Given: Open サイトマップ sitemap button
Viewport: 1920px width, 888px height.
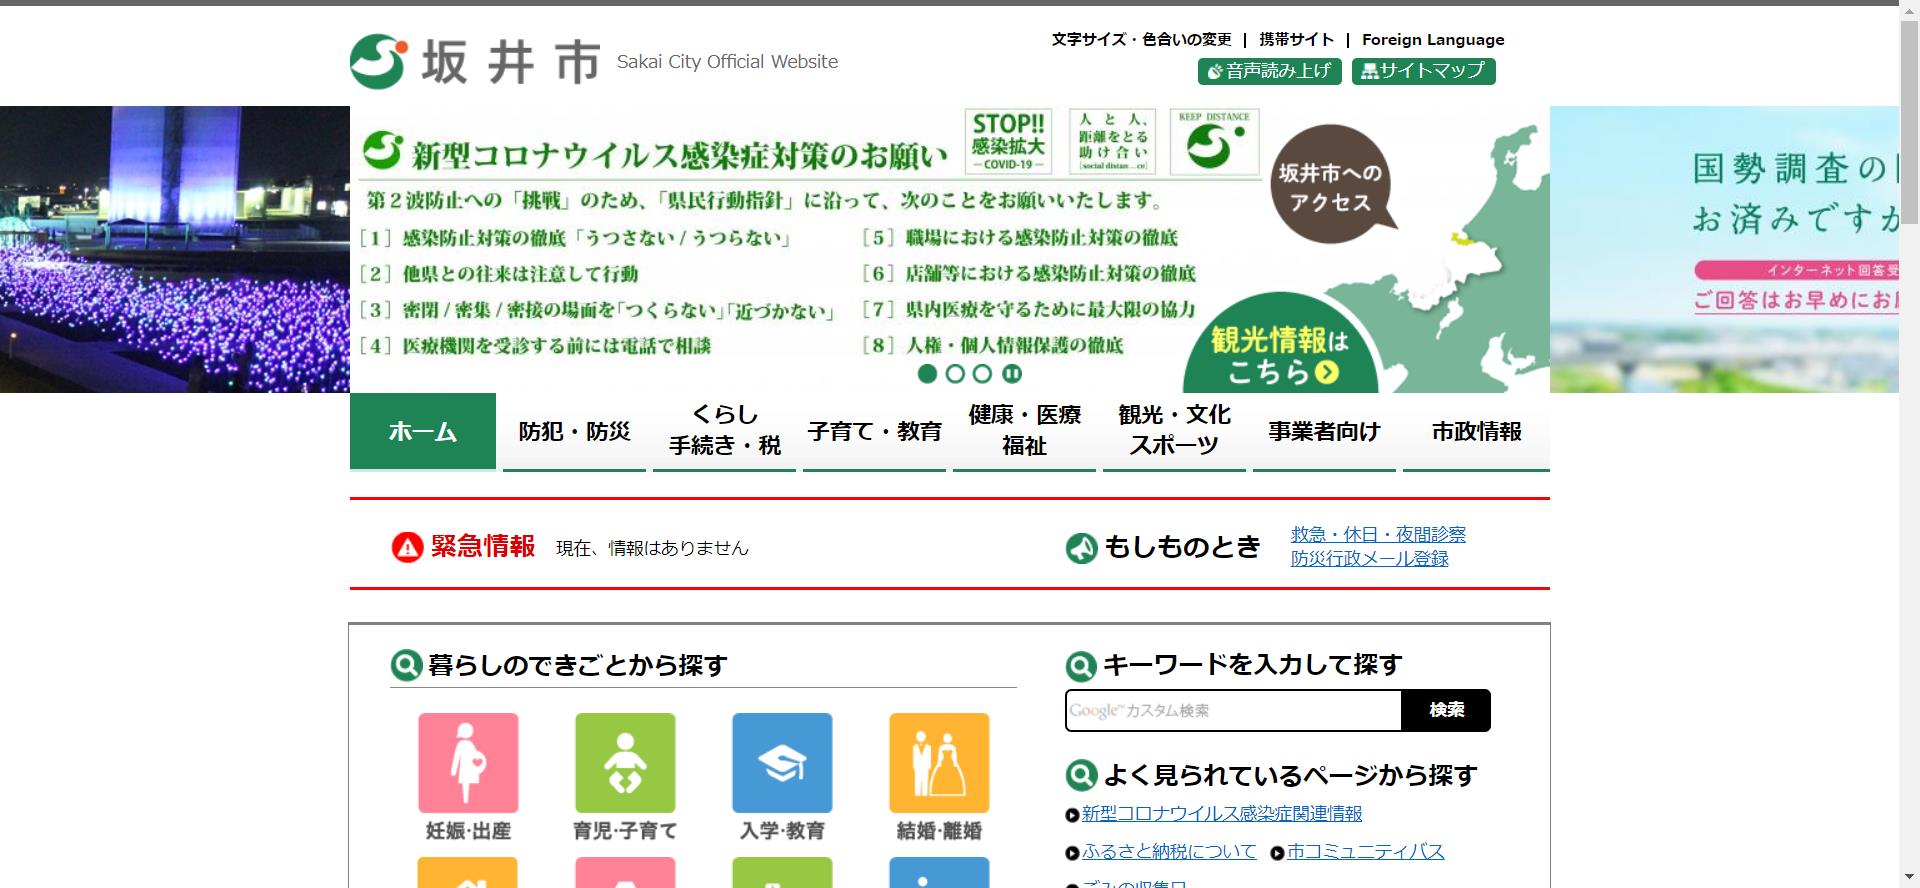Looking at the screenshot, I should coord(1423,71).
